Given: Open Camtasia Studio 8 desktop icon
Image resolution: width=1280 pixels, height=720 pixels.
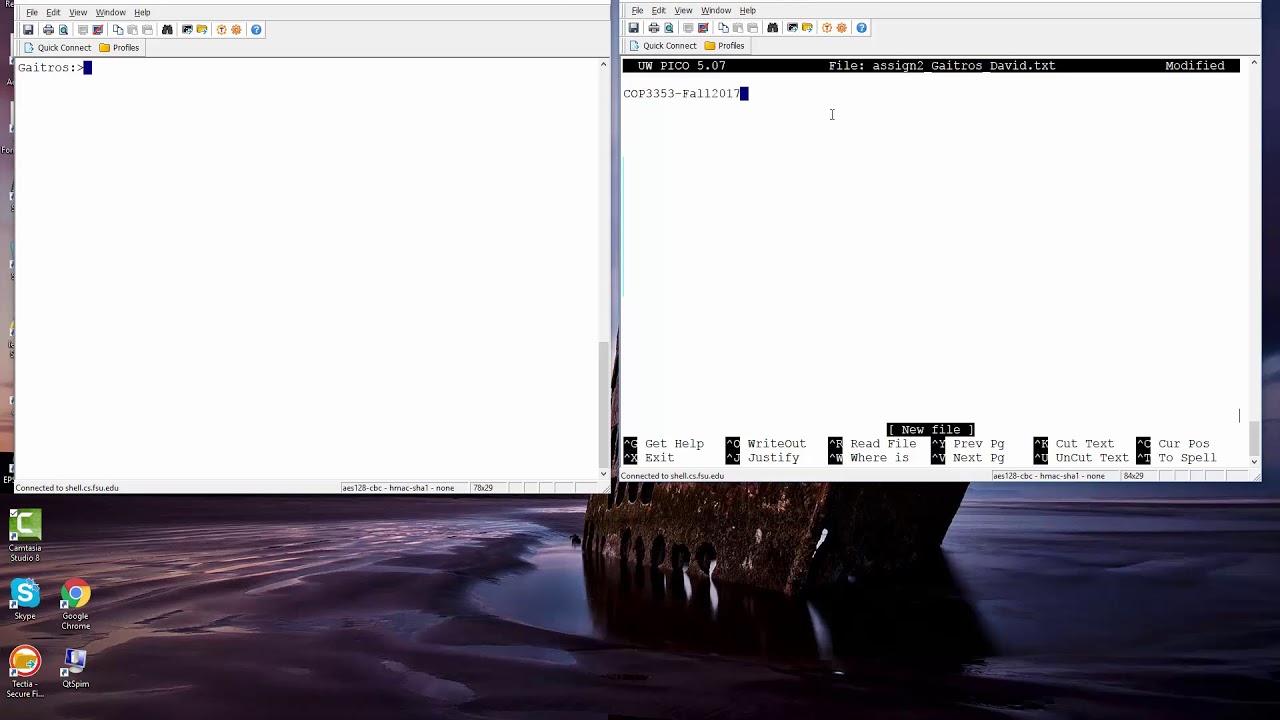Looking at the screenshot, I should point(25,536).
